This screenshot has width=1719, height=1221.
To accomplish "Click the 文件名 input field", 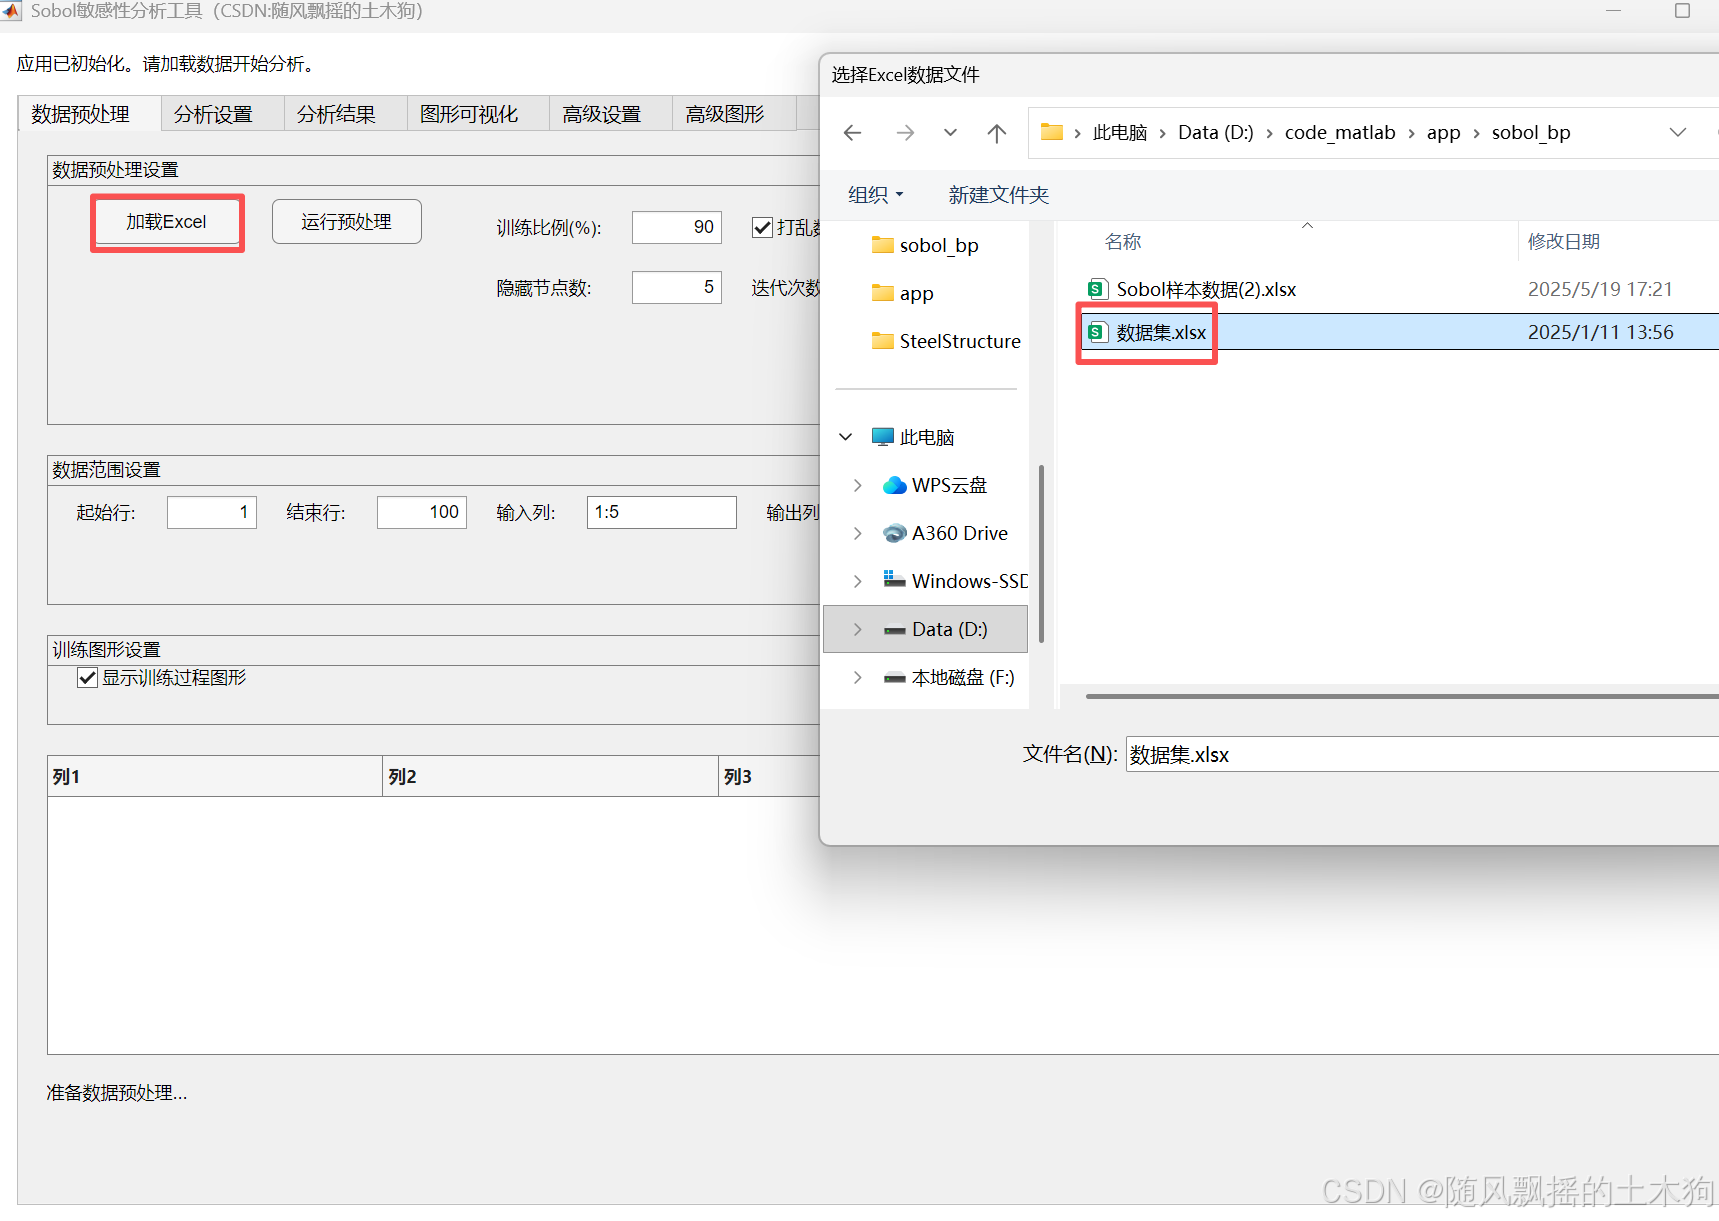I will (x=1422, y=754).
